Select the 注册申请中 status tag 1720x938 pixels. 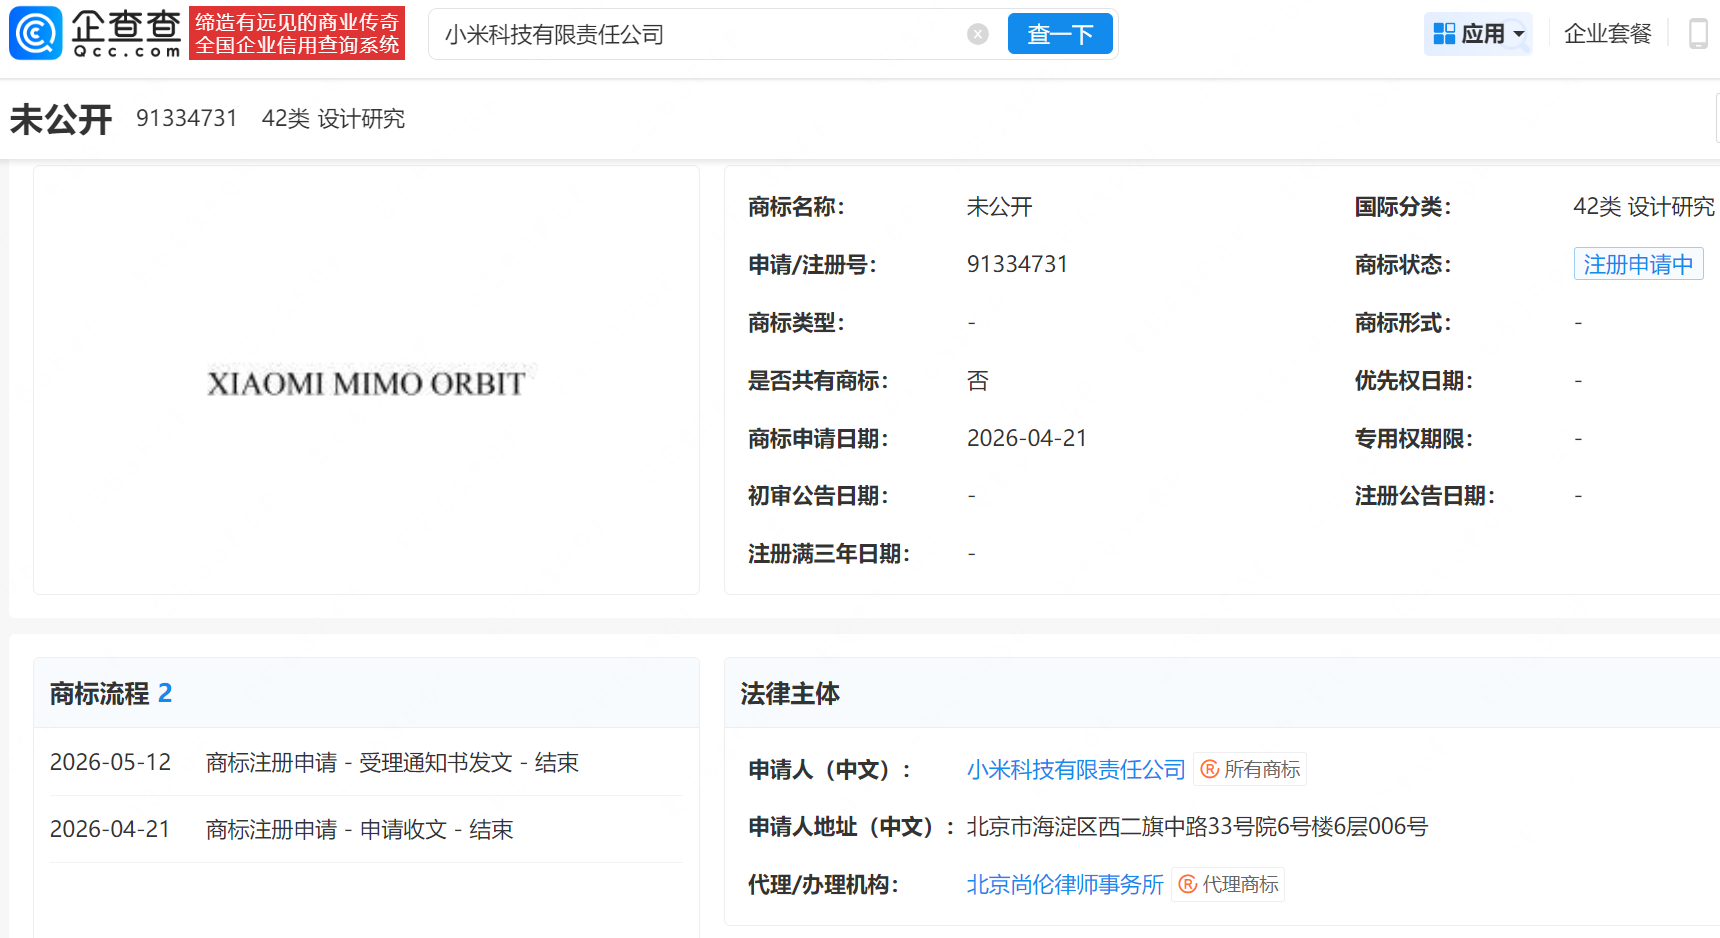[1638, 264]
